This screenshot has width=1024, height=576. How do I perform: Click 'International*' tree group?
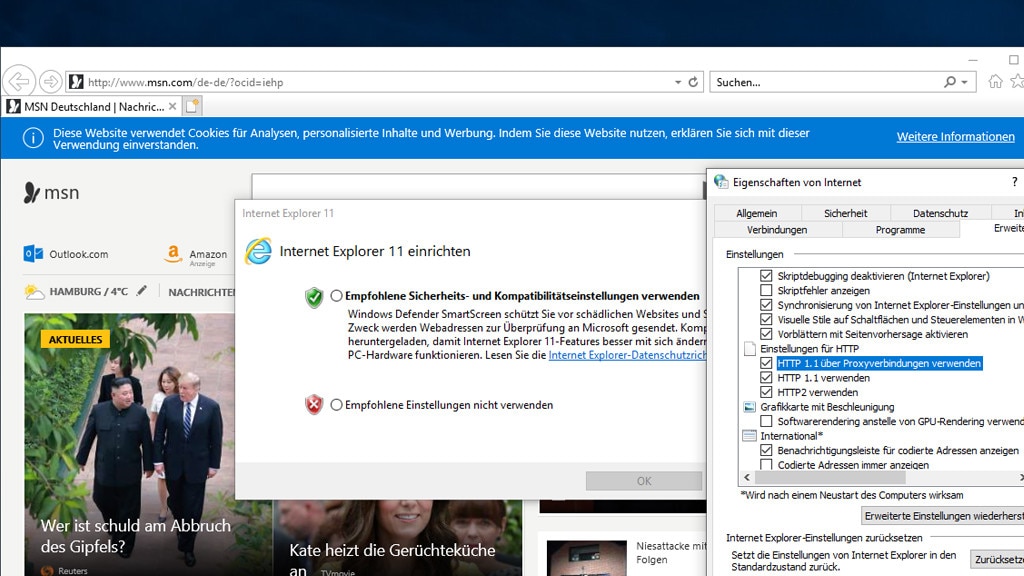coord(791,436)
